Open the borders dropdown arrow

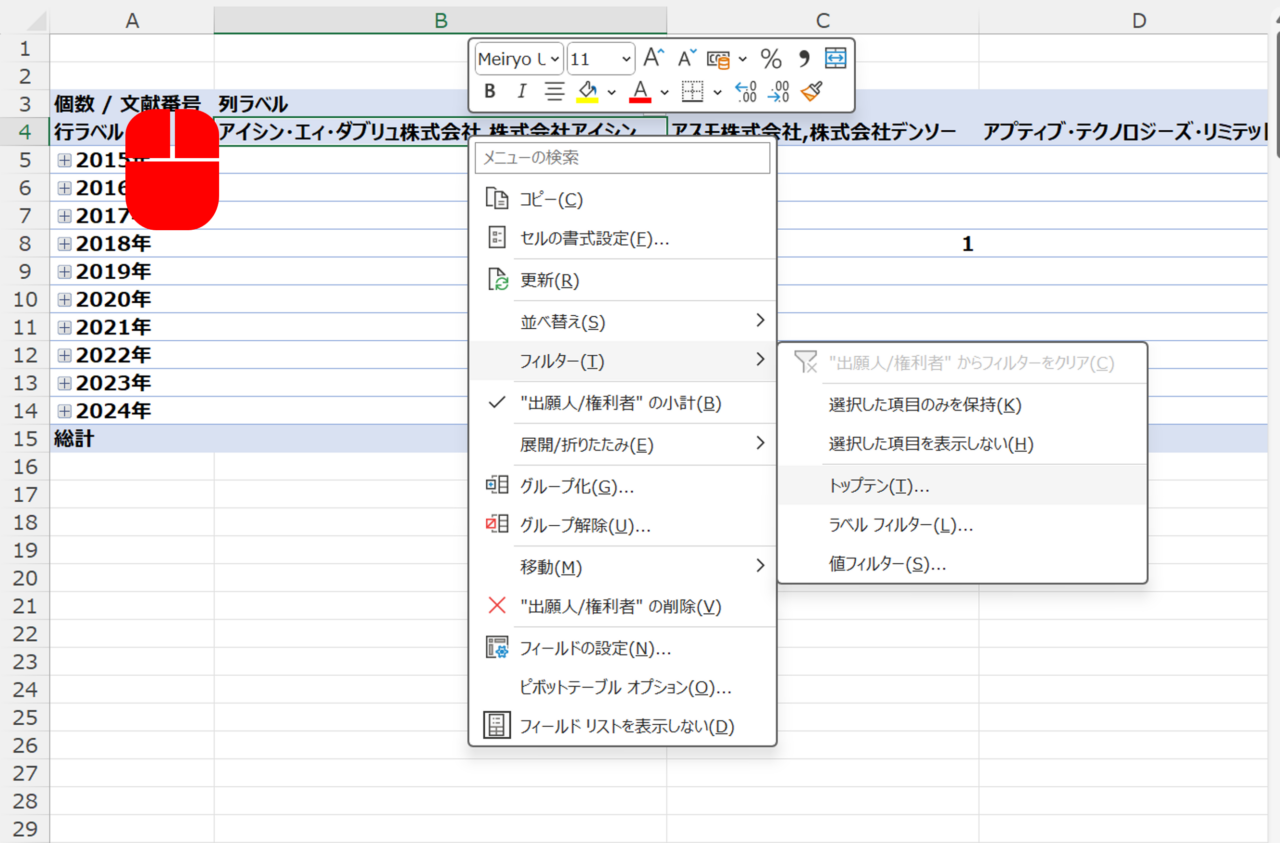click(718, 92)
